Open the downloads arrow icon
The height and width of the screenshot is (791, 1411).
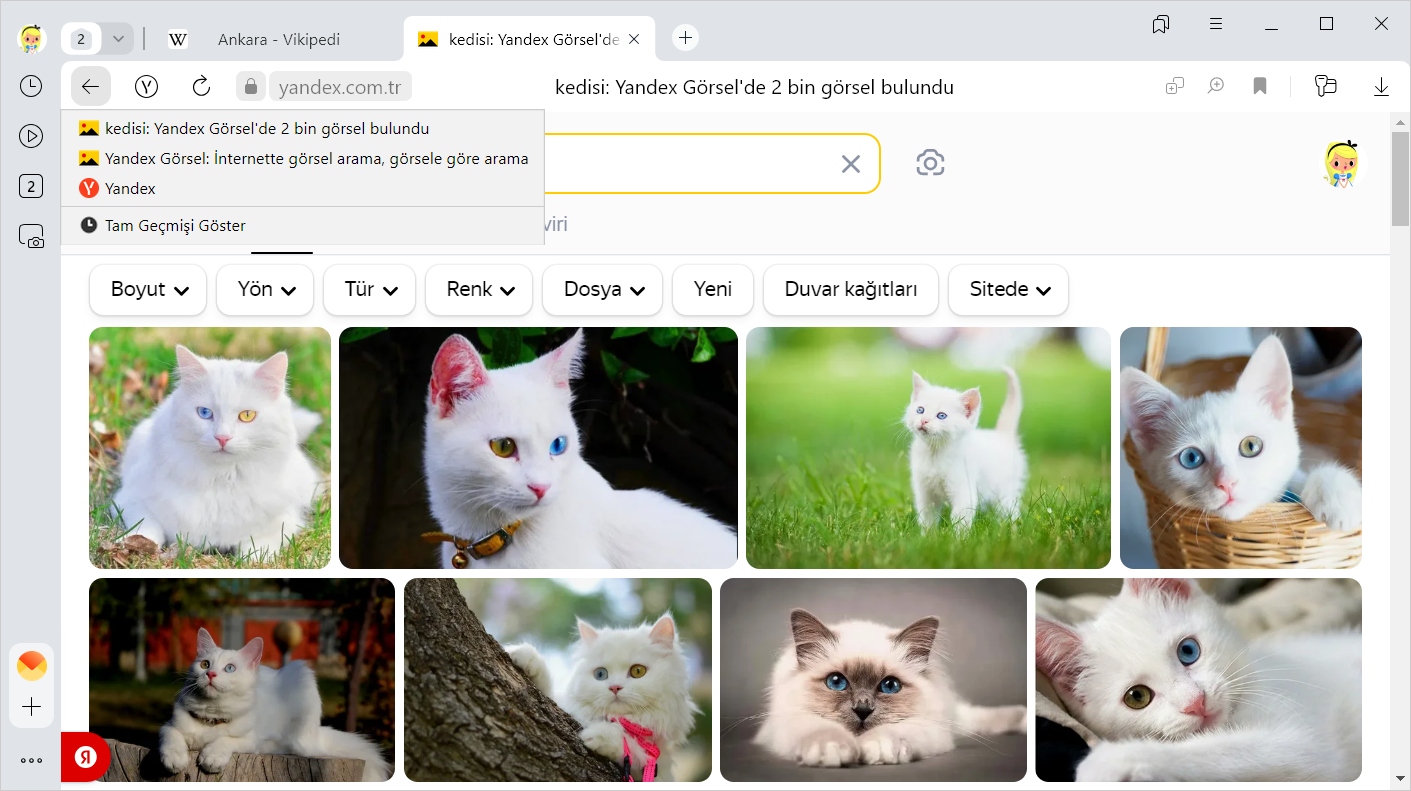click(1381, 87)
